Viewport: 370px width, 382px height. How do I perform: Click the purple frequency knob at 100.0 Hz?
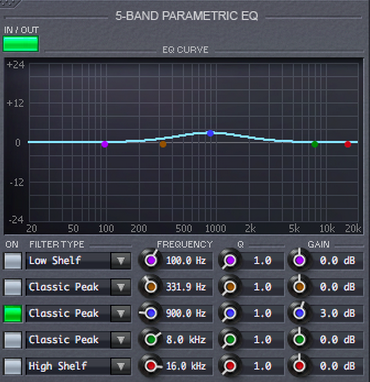[151, 260]
